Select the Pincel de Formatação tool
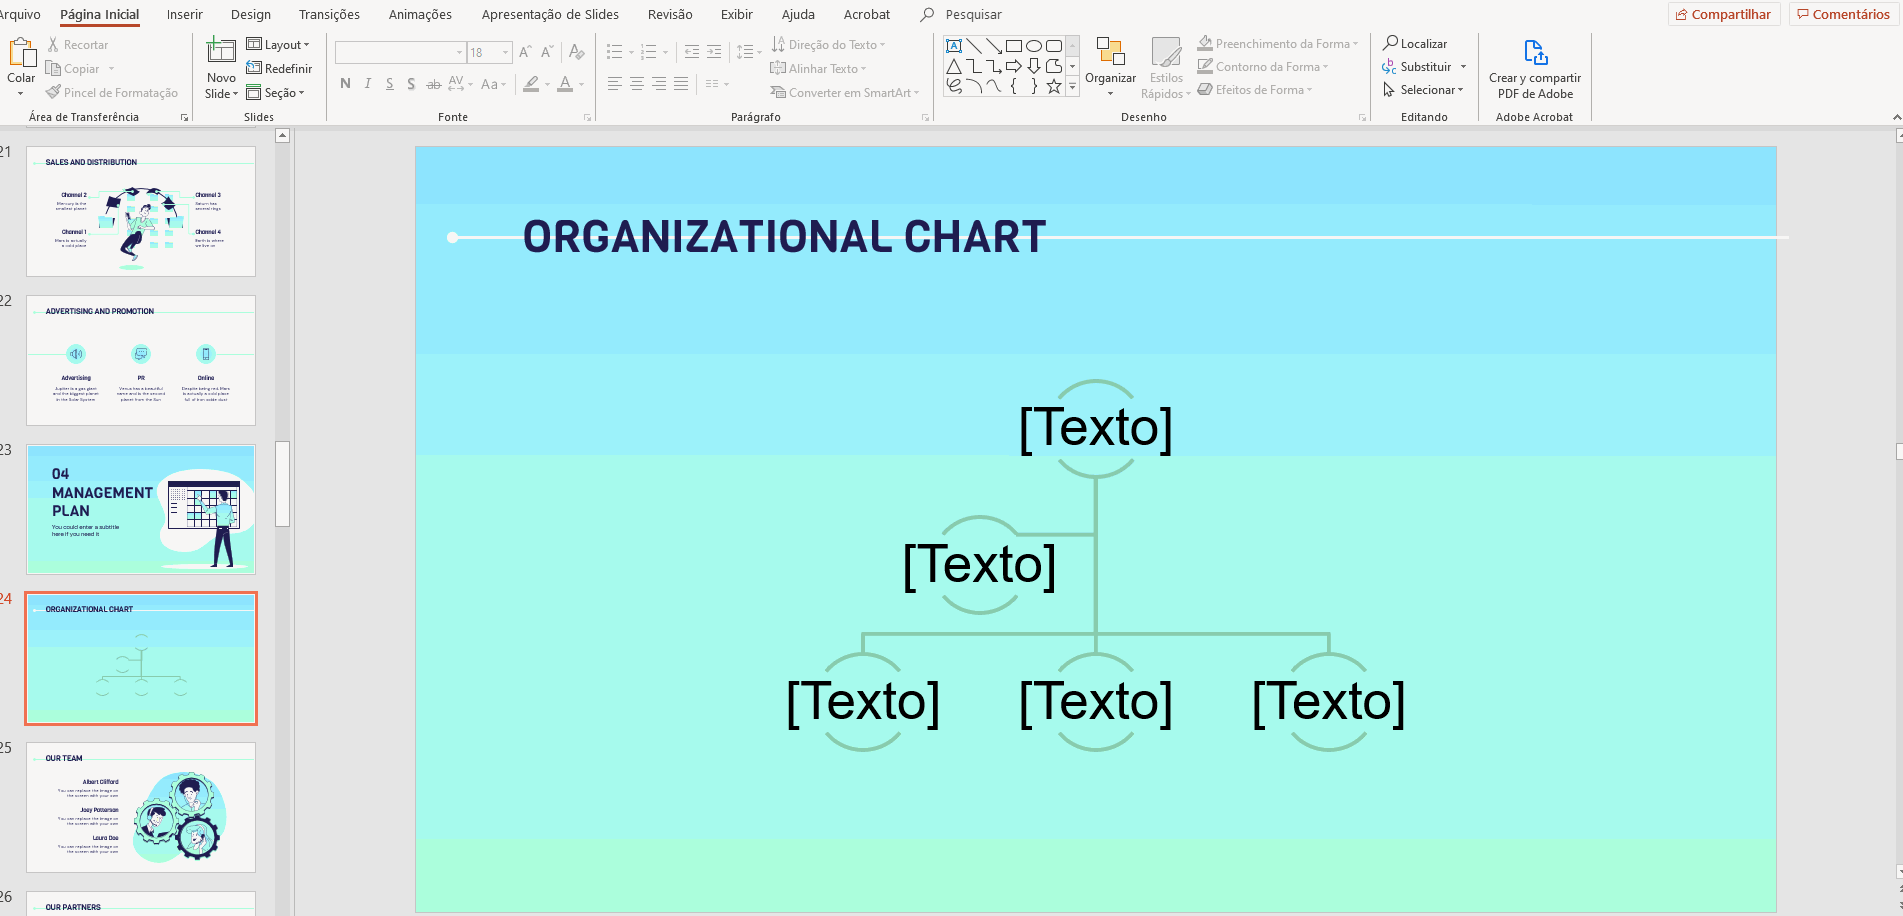The height and width of the screenshot is (916, 1903). pyautogui.click(x=112, y=93)
